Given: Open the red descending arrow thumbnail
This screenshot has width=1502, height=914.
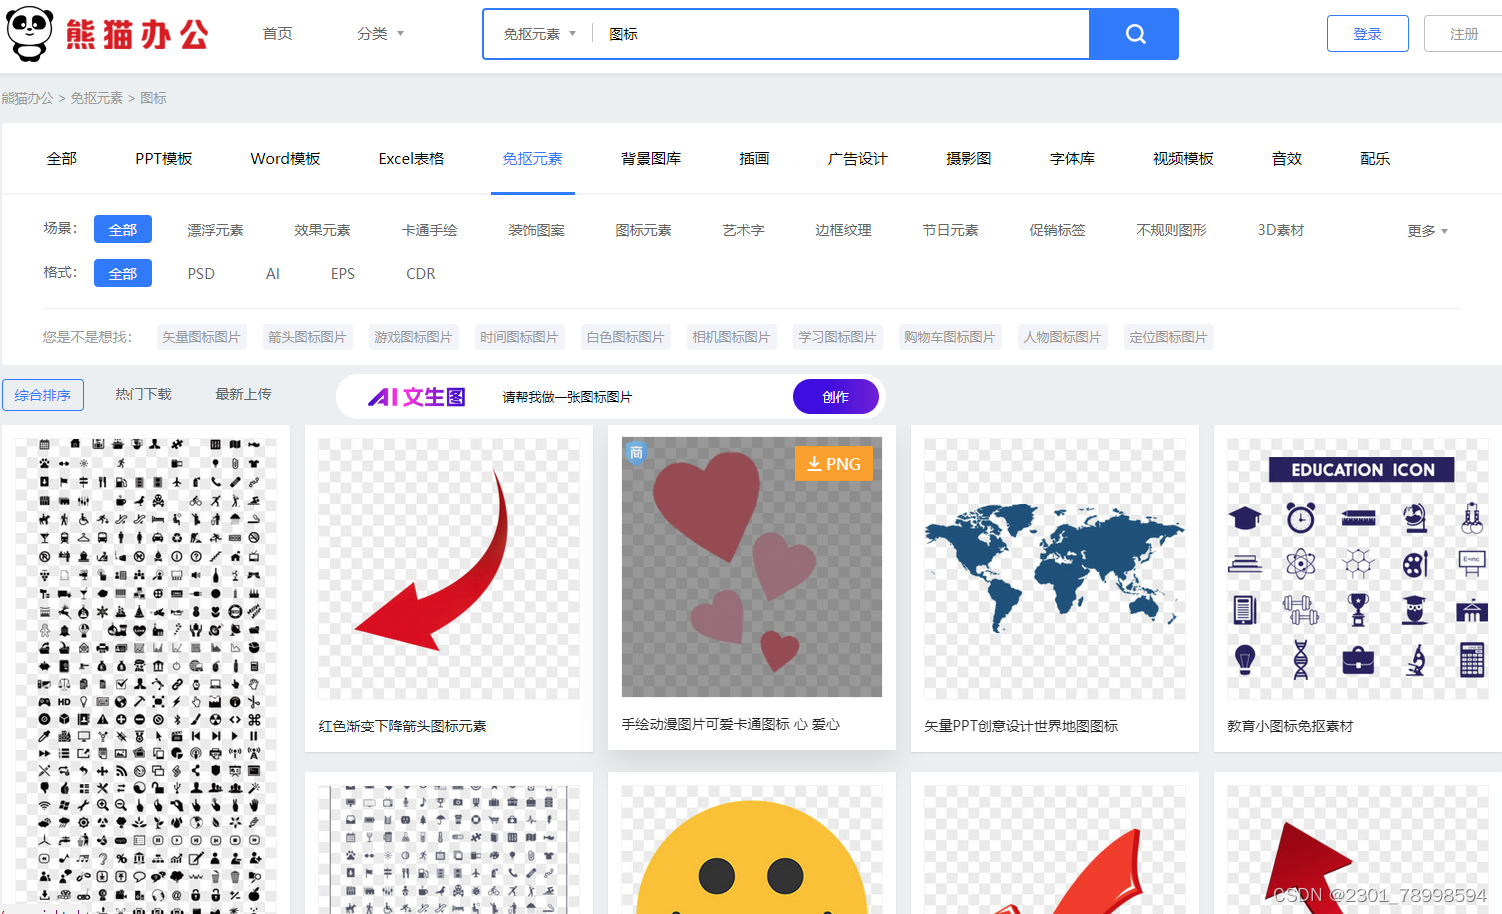Looking at the screenshot, I should tap(449, 568).
